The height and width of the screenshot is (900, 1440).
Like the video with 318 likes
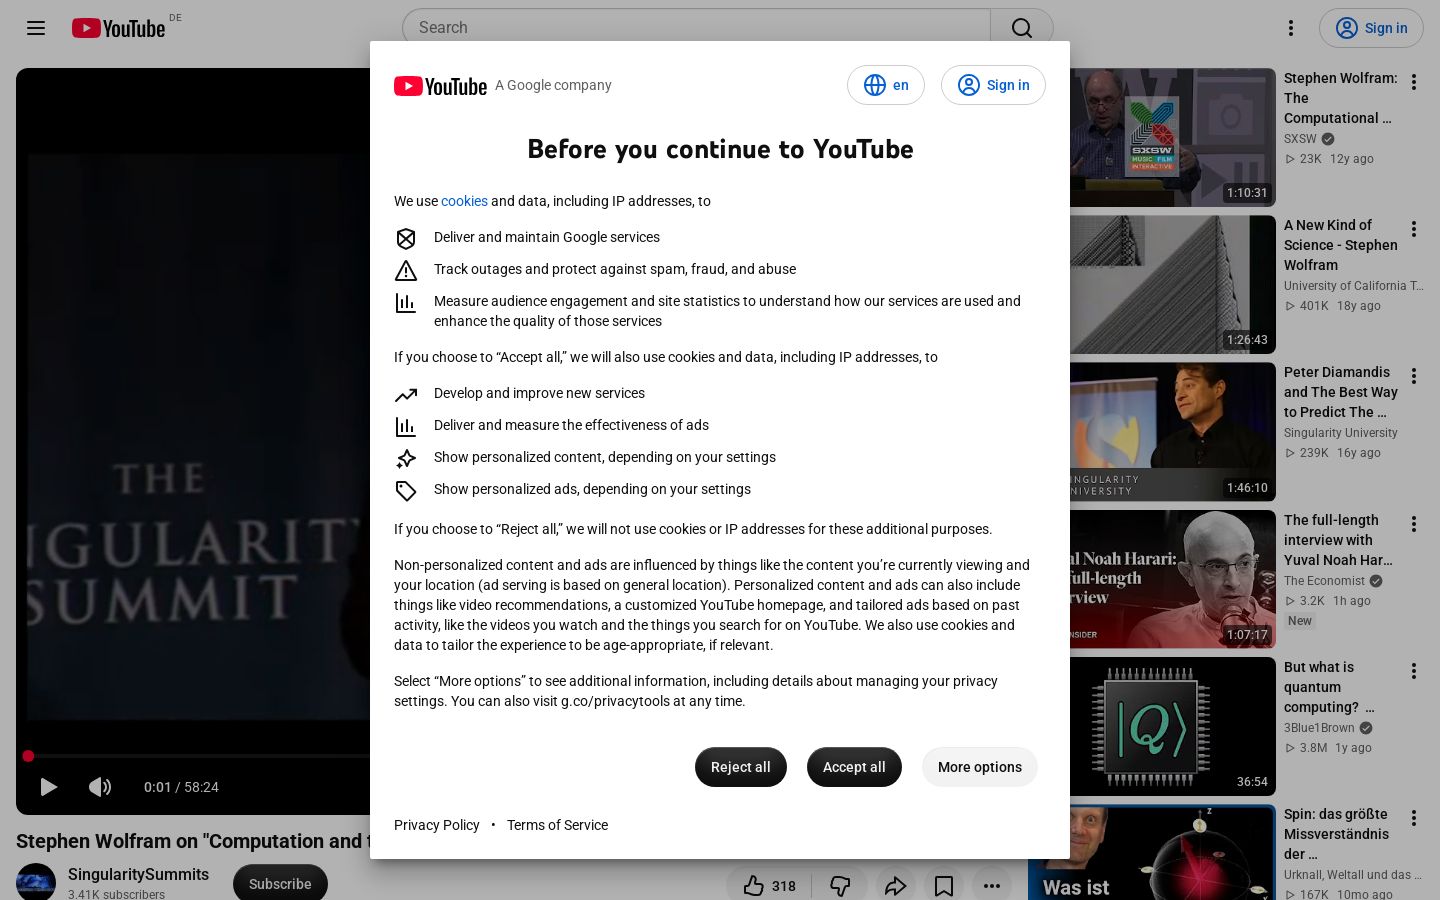[769, 885]
